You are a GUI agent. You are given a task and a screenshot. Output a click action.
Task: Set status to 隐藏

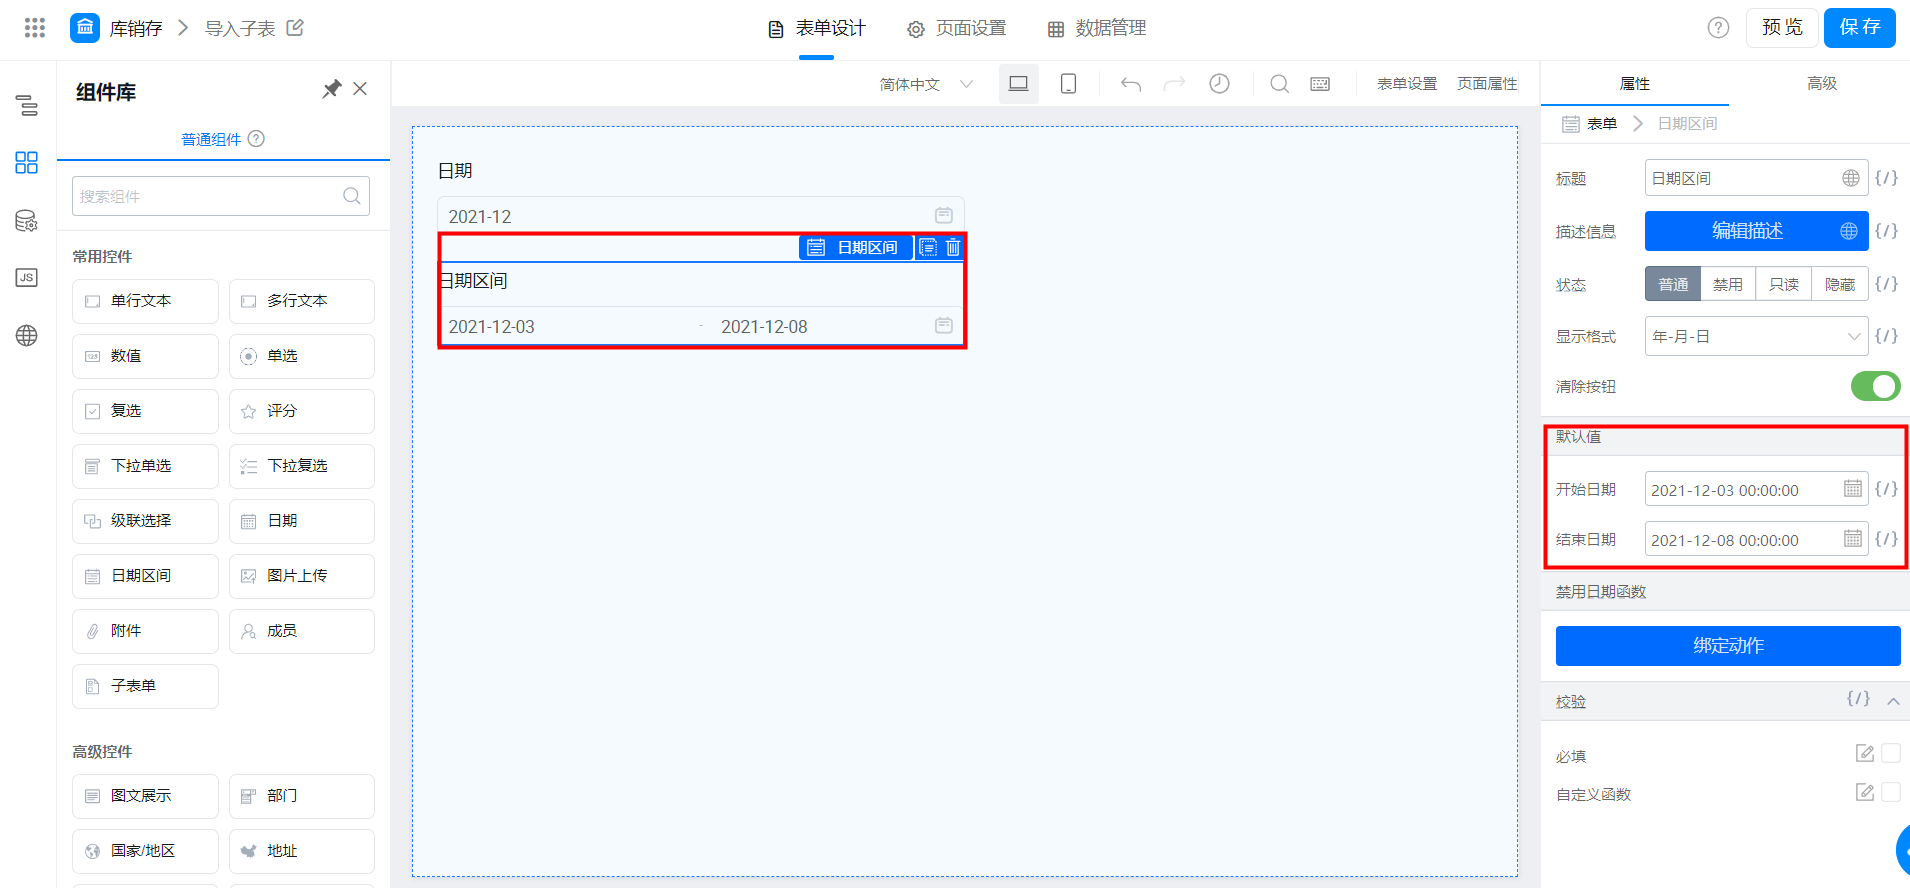click(1840, 284)
